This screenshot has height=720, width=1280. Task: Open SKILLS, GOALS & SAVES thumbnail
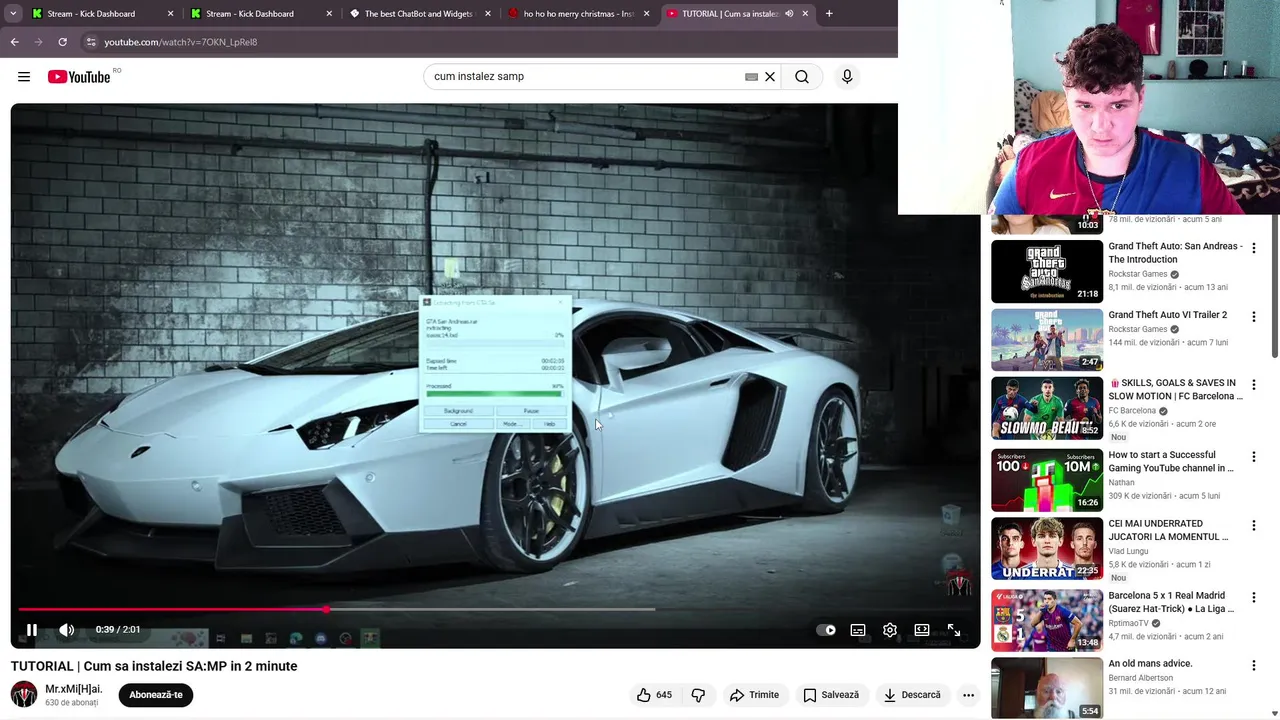pyautogui.click(x=1047, y=408)
